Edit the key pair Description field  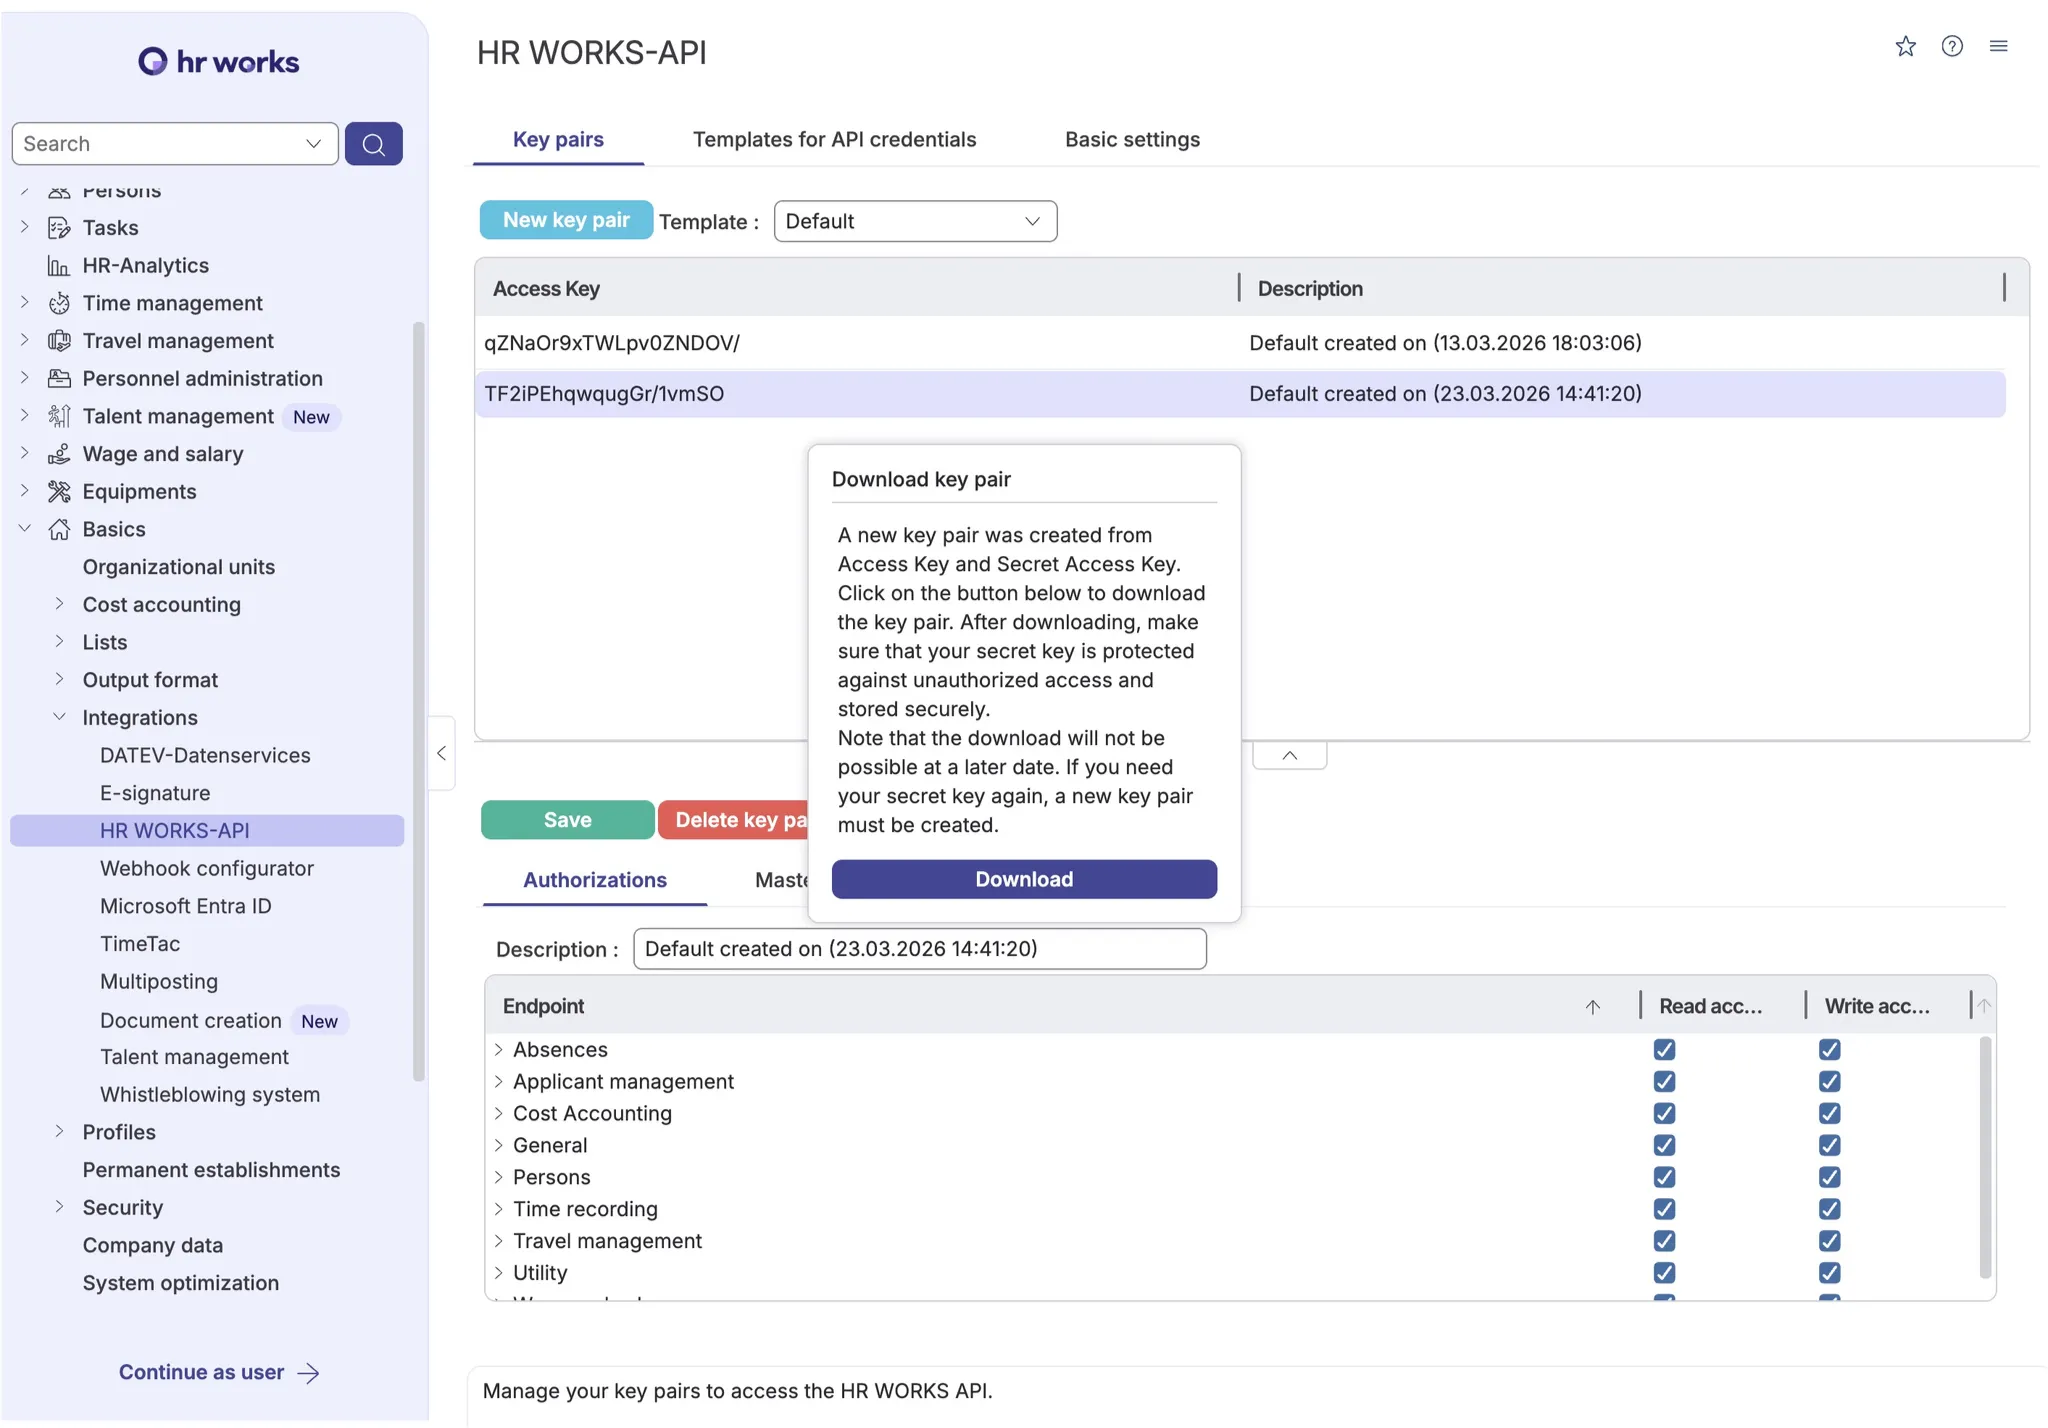tap(920, 949)
